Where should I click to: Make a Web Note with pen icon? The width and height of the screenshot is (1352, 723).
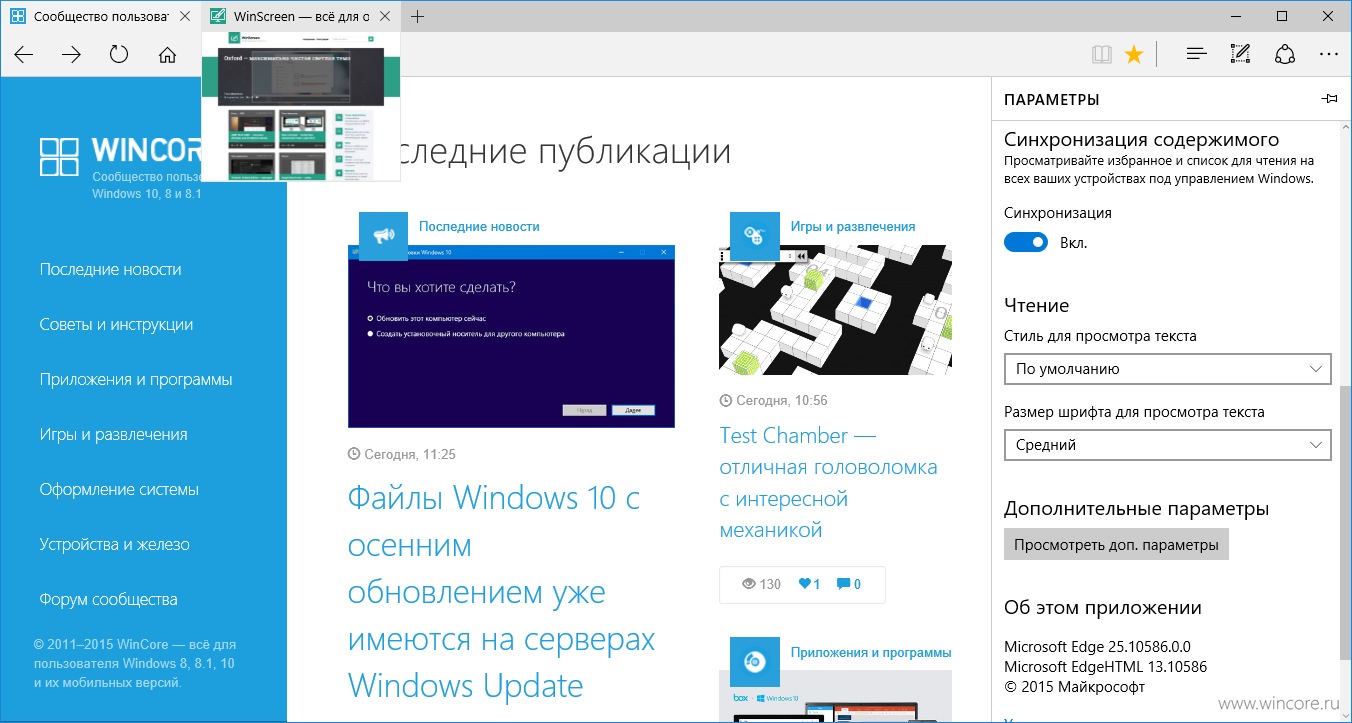click(1241, 55)
